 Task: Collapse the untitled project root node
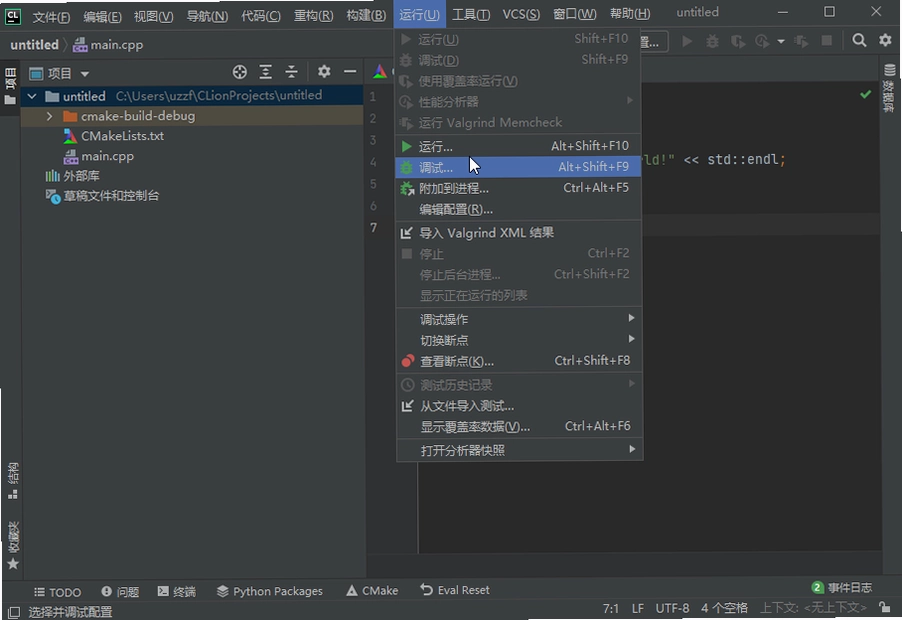(32, 96)
